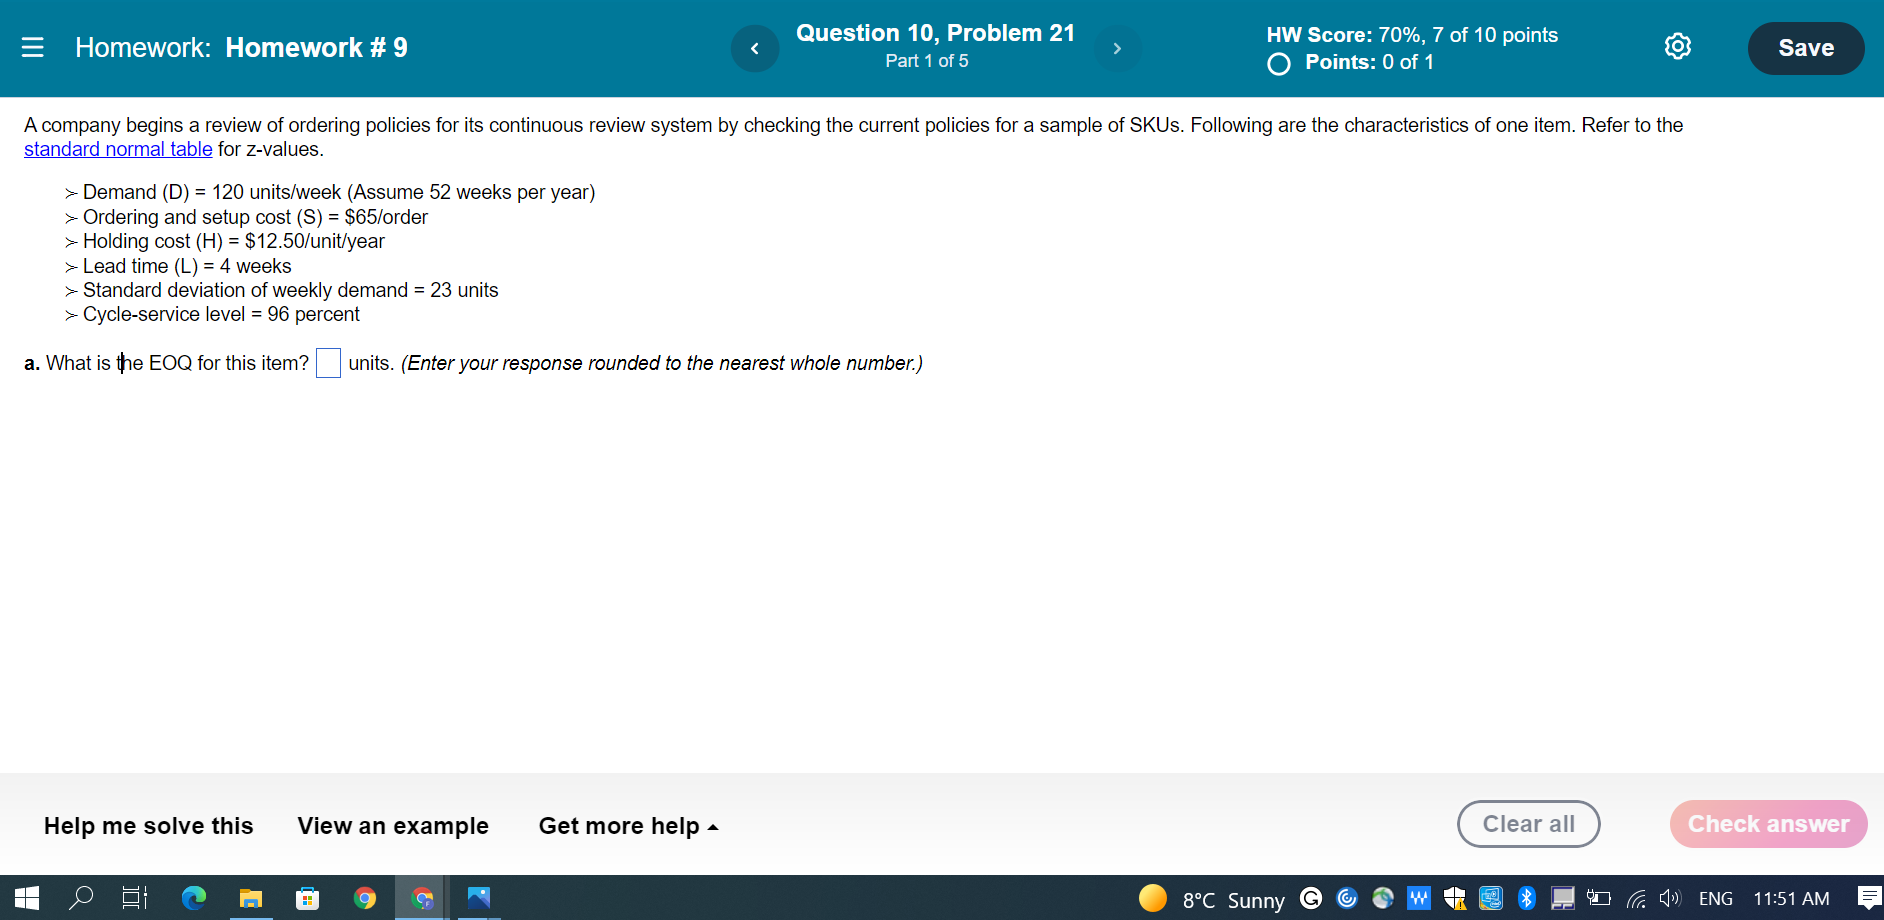Launch Microsoft Edge from the taskbar
The height and width of the screenshot is (920, 1884).
tap(194, 898)
